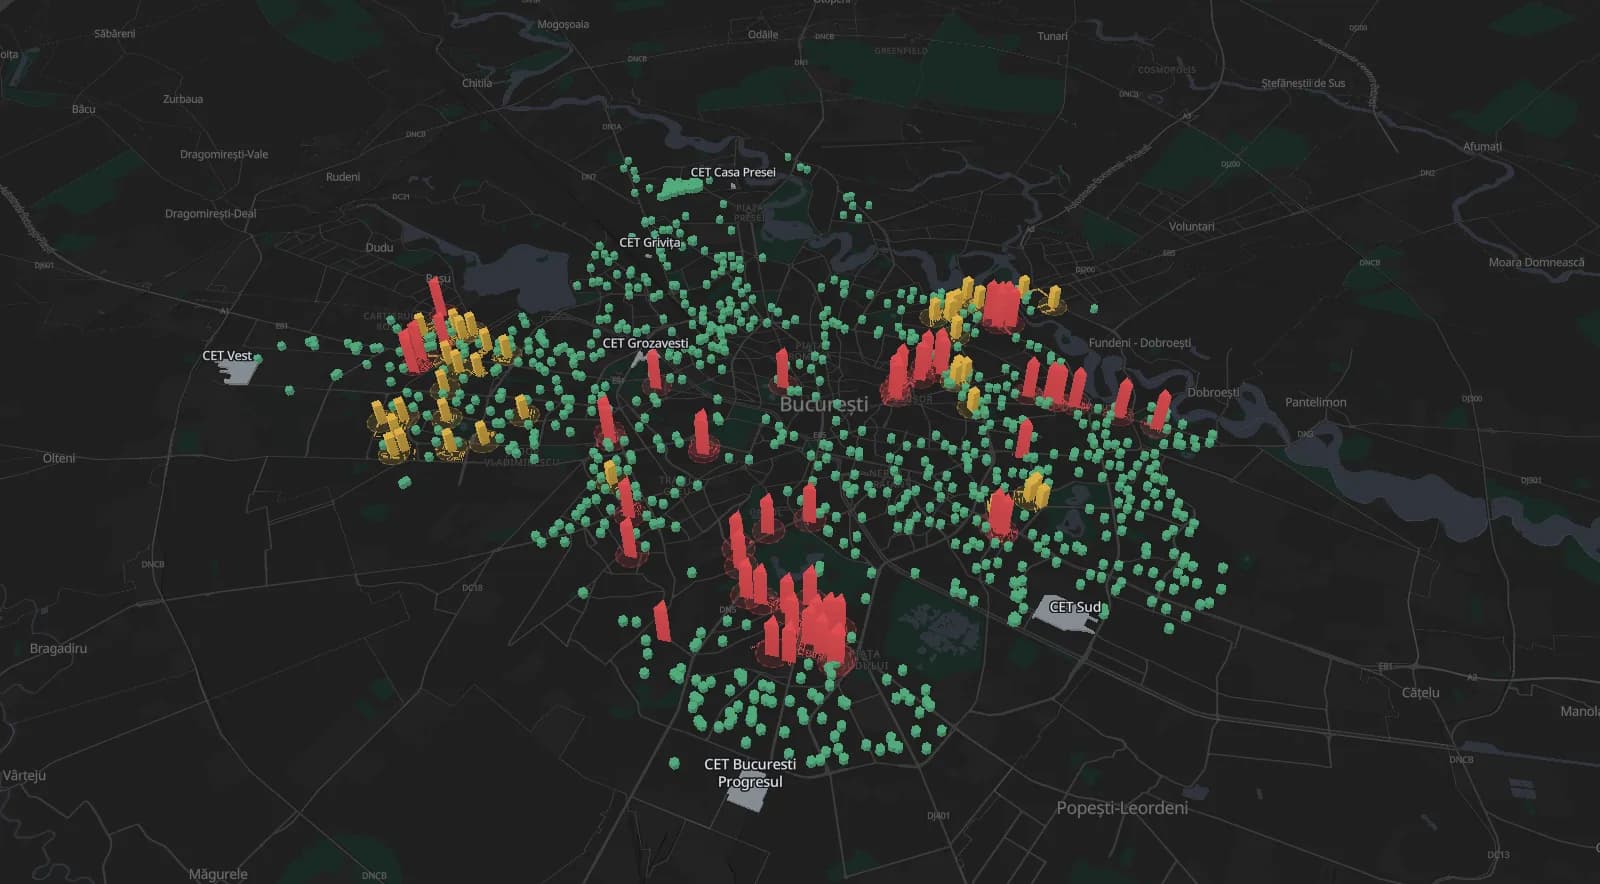Viewport: 1600px width, 884px height.
Task: Click the Rudeni place label
Action: (x=343, y=176)
